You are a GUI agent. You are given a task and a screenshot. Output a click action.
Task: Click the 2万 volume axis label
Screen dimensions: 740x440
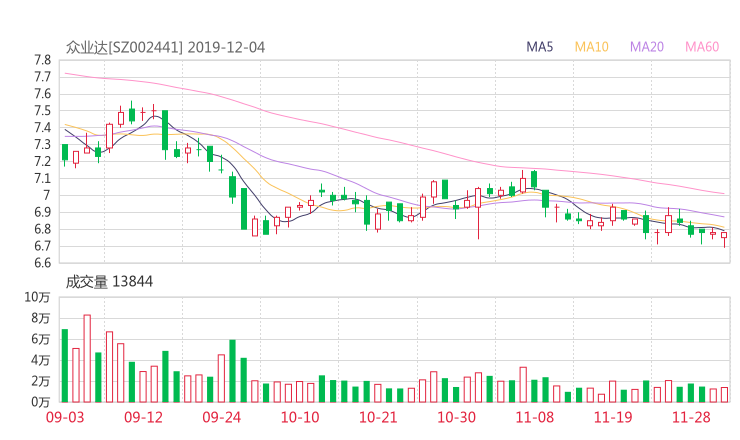tap(41, 381)
